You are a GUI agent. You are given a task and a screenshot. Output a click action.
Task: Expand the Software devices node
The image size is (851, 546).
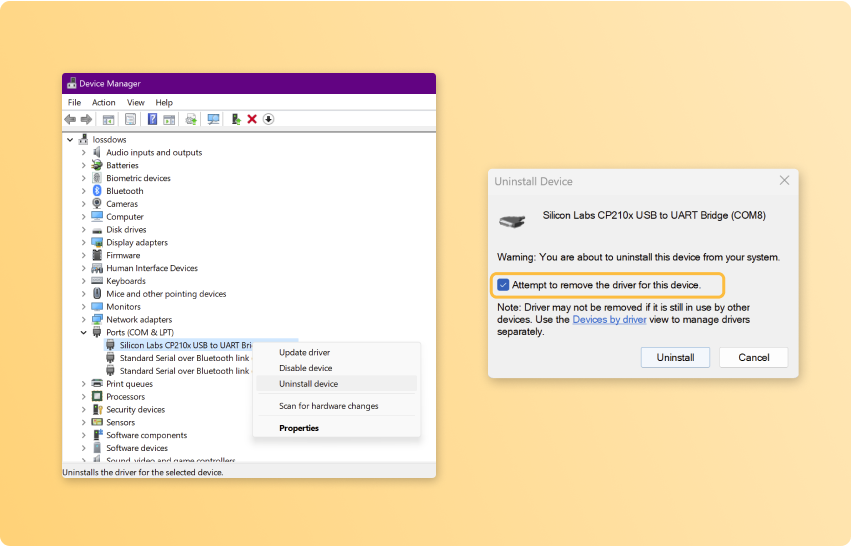click(x=84, y=448)
